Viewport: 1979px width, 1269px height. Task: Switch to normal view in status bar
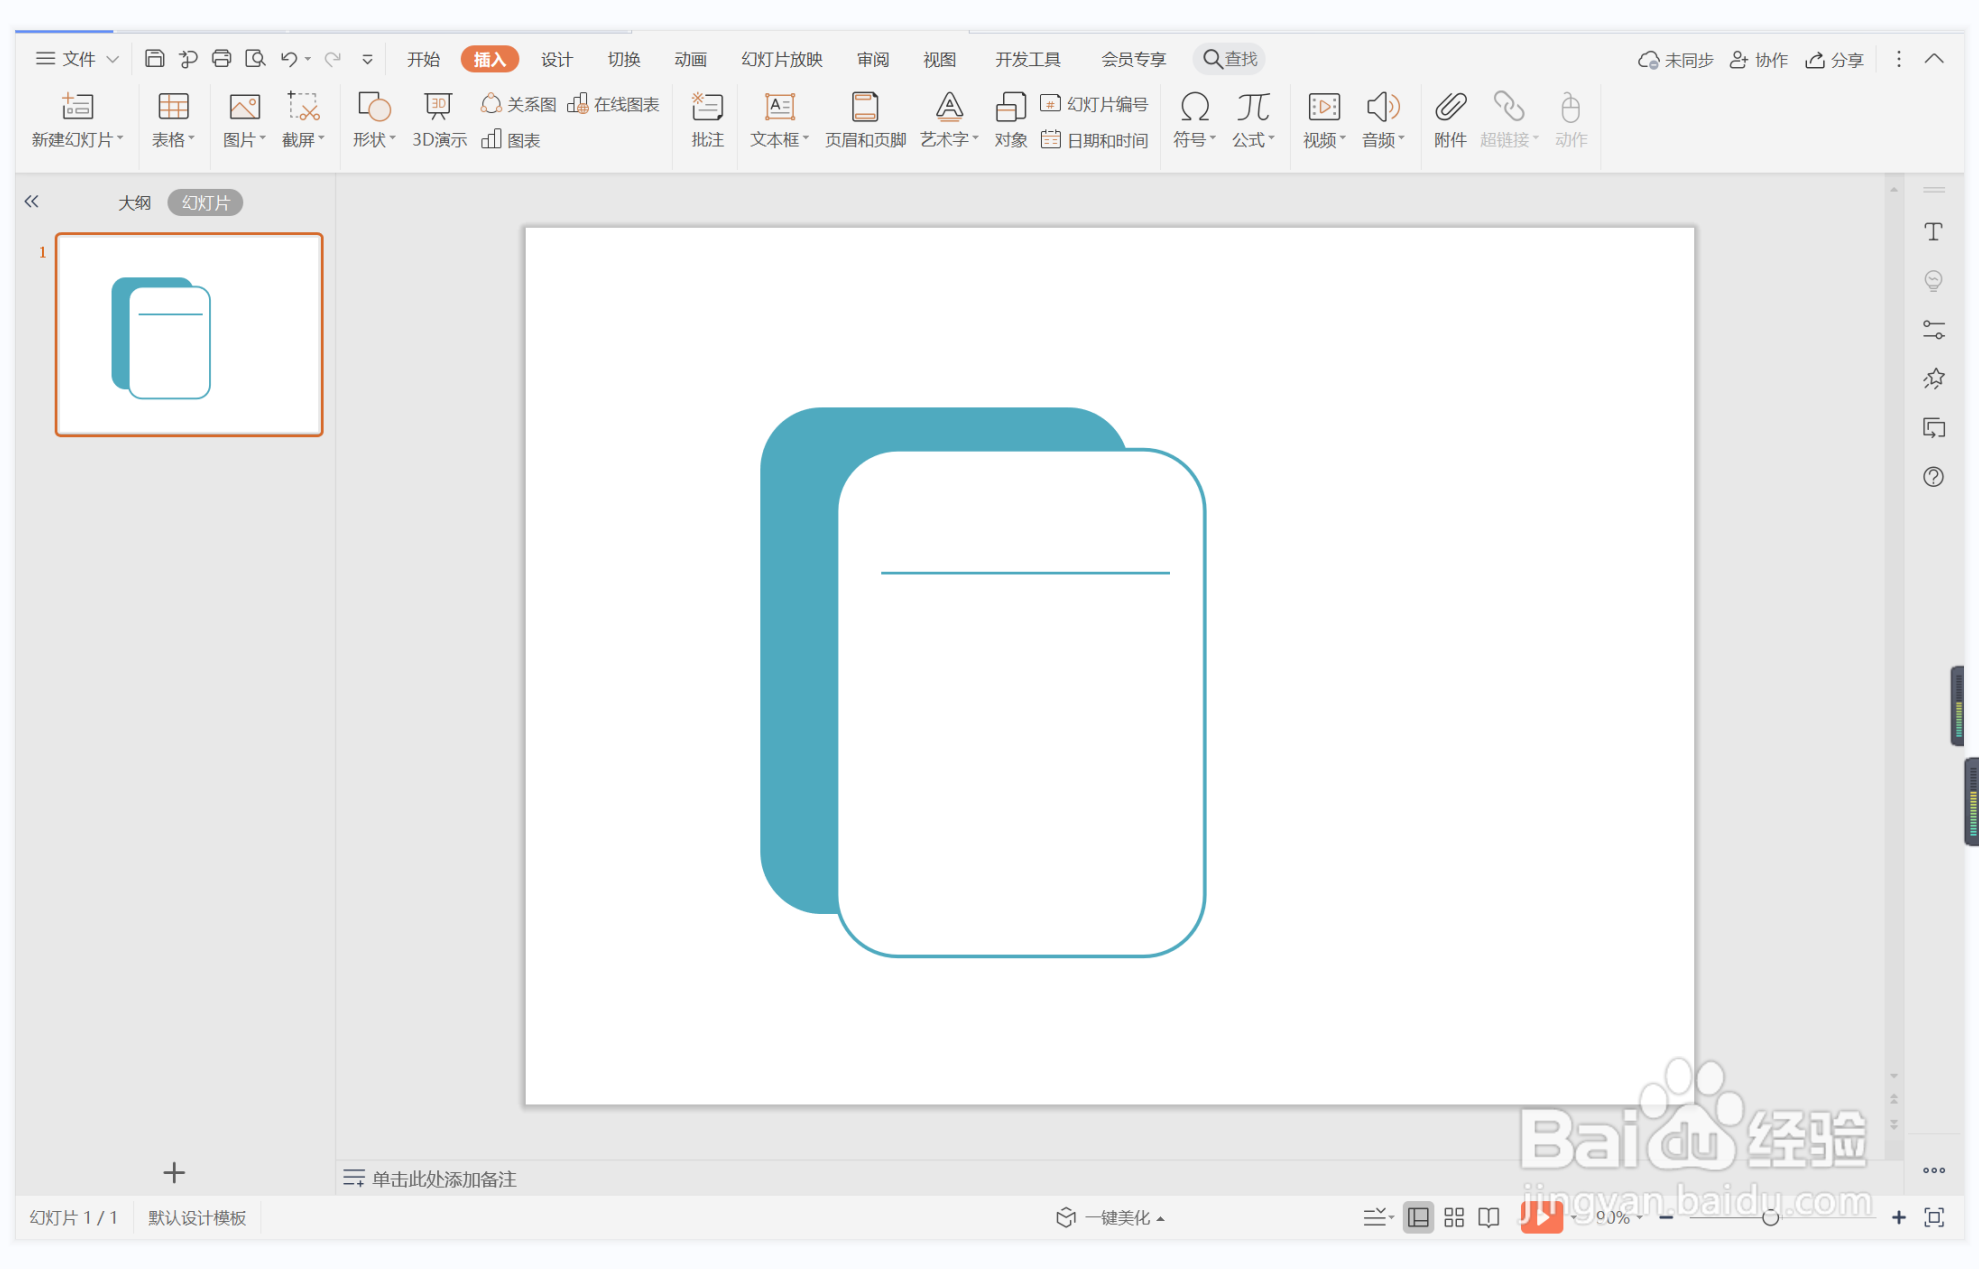tap(1418, 1217)
